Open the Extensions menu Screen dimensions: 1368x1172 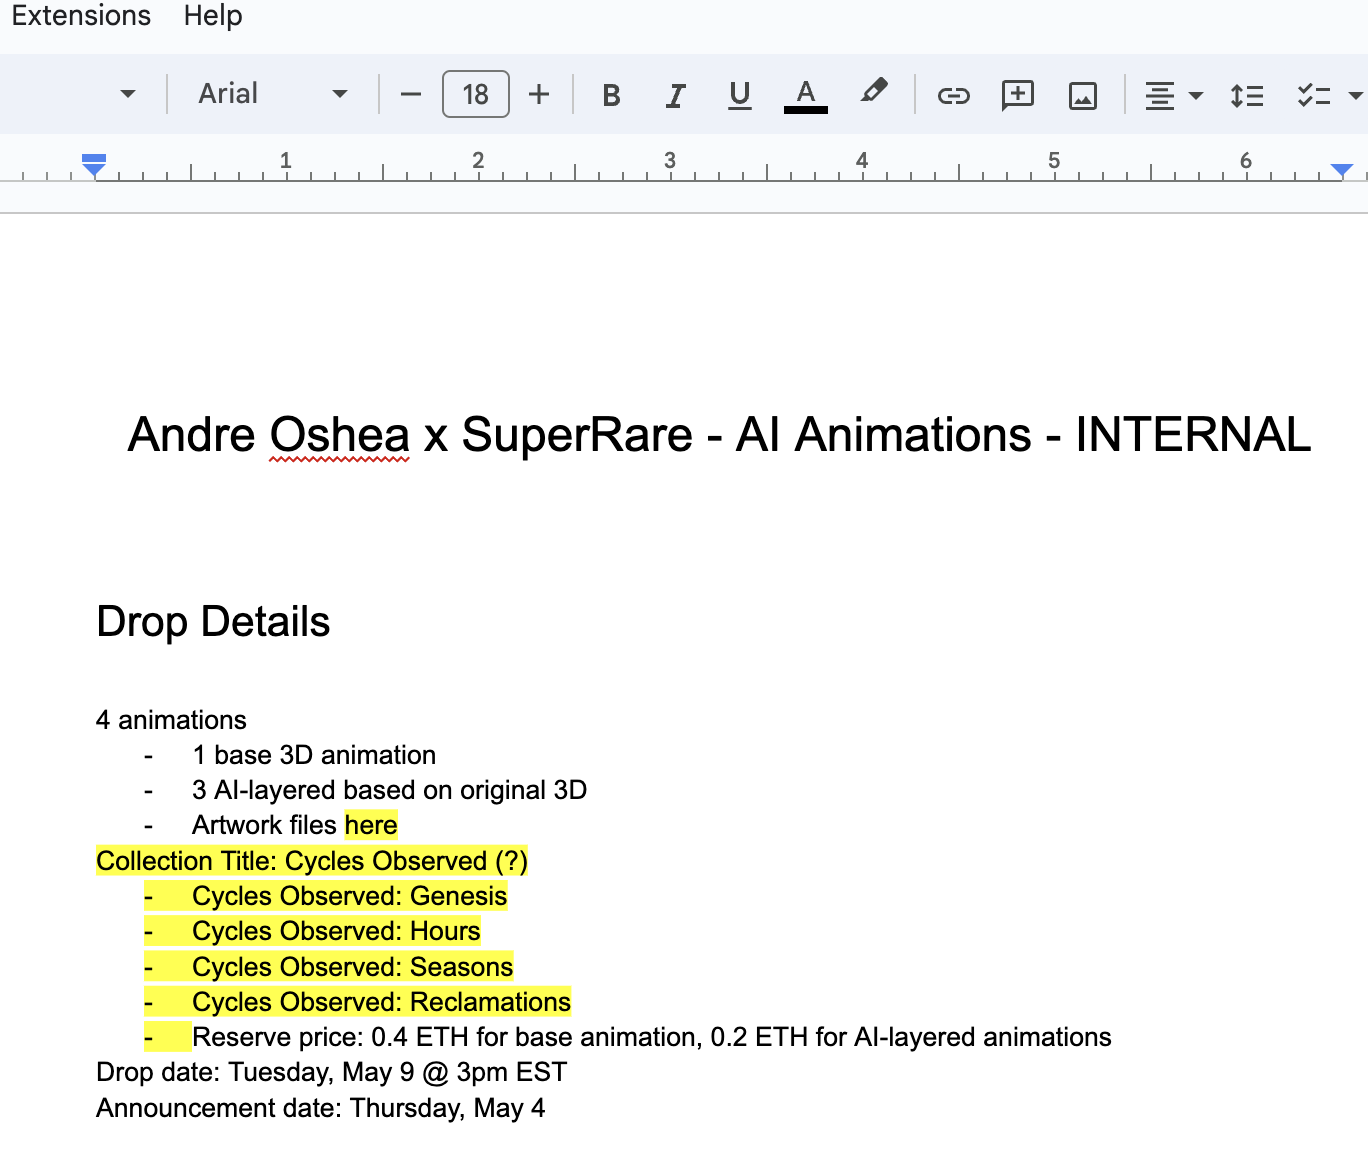[x=81, y=16]
